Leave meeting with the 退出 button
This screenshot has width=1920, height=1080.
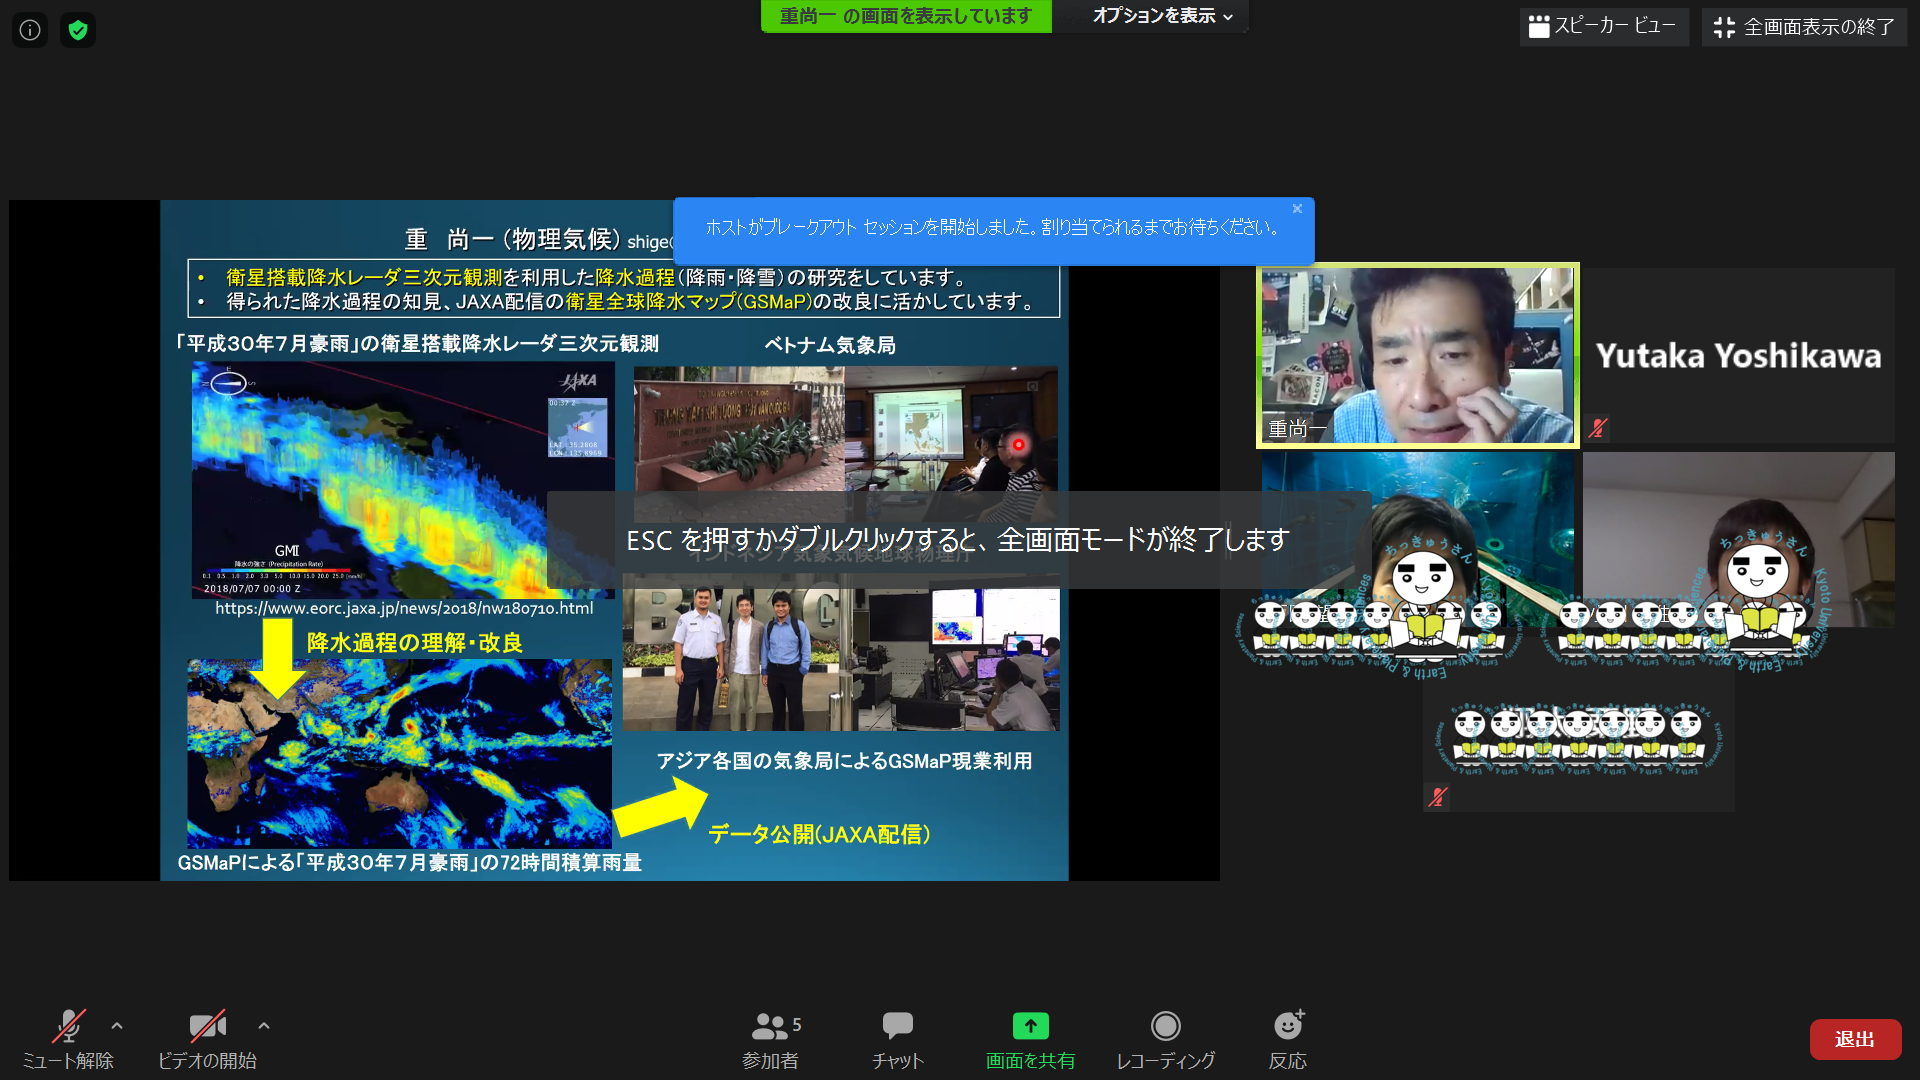click(1855, 1039)
